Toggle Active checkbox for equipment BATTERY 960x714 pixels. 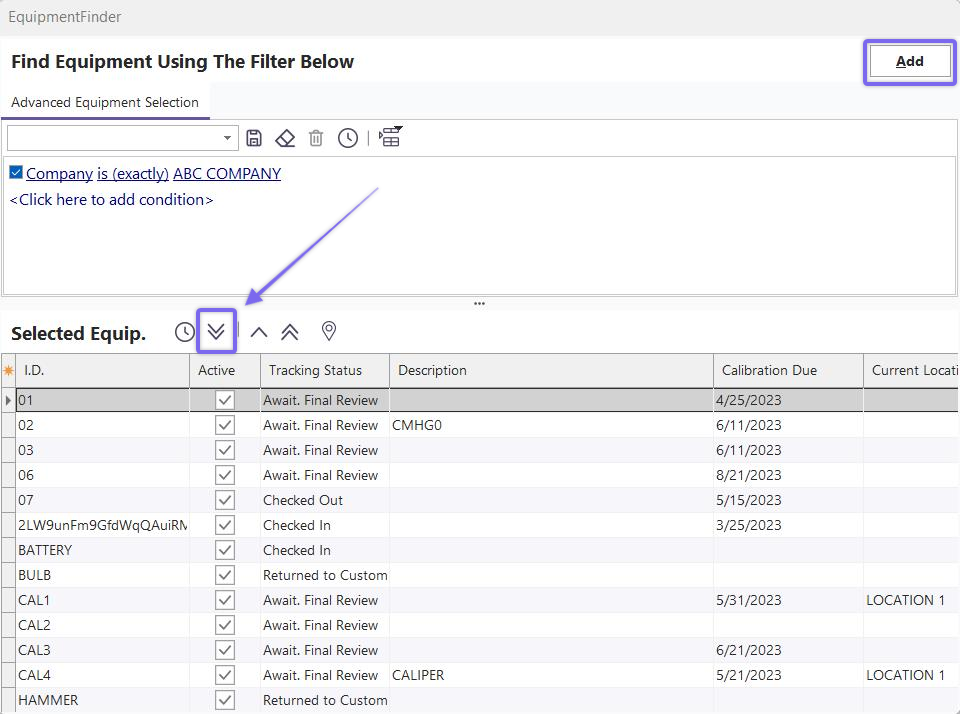pos(225,550)
